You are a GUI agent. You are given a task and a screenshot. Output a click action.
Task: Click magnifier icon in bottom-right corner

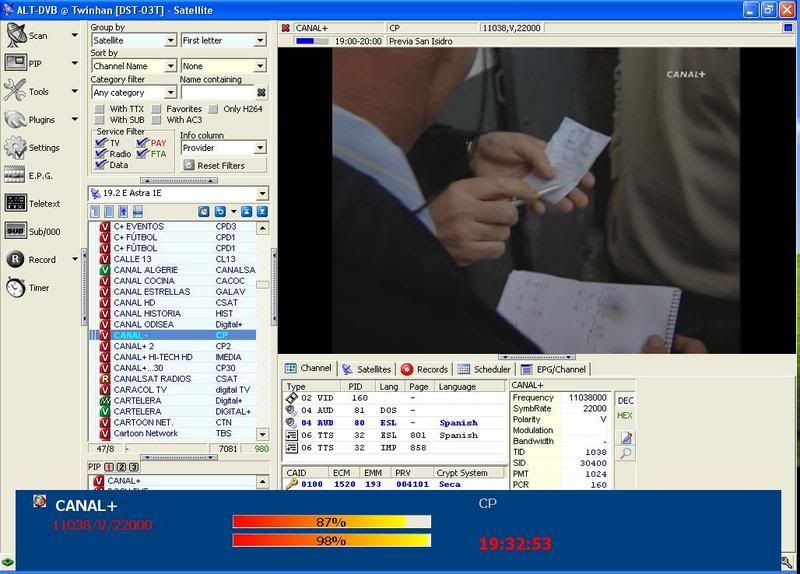[787, 562]
